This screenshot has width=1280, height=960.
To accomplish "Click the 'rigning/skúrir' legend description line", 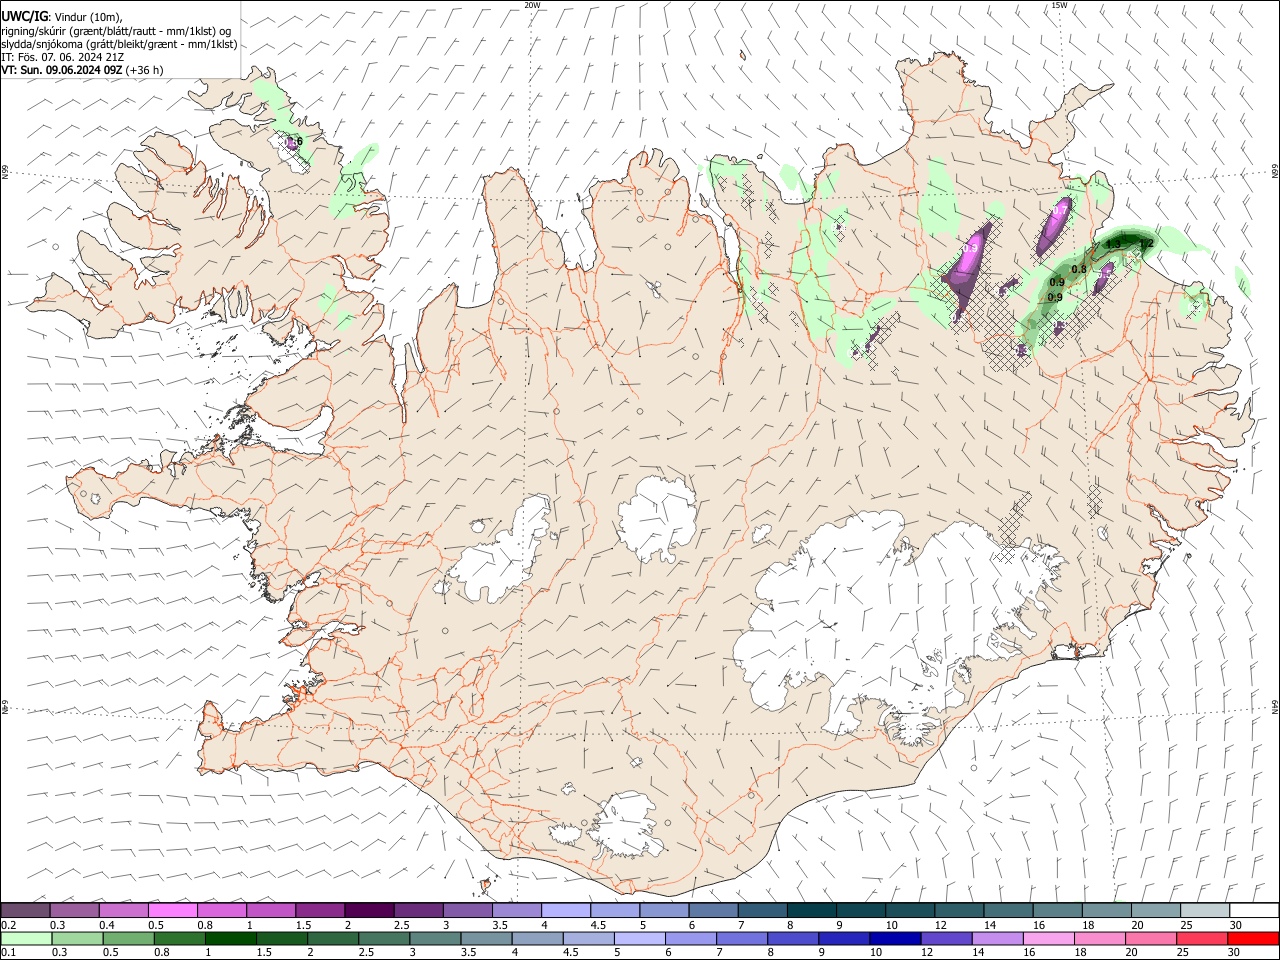I will 116,30.
